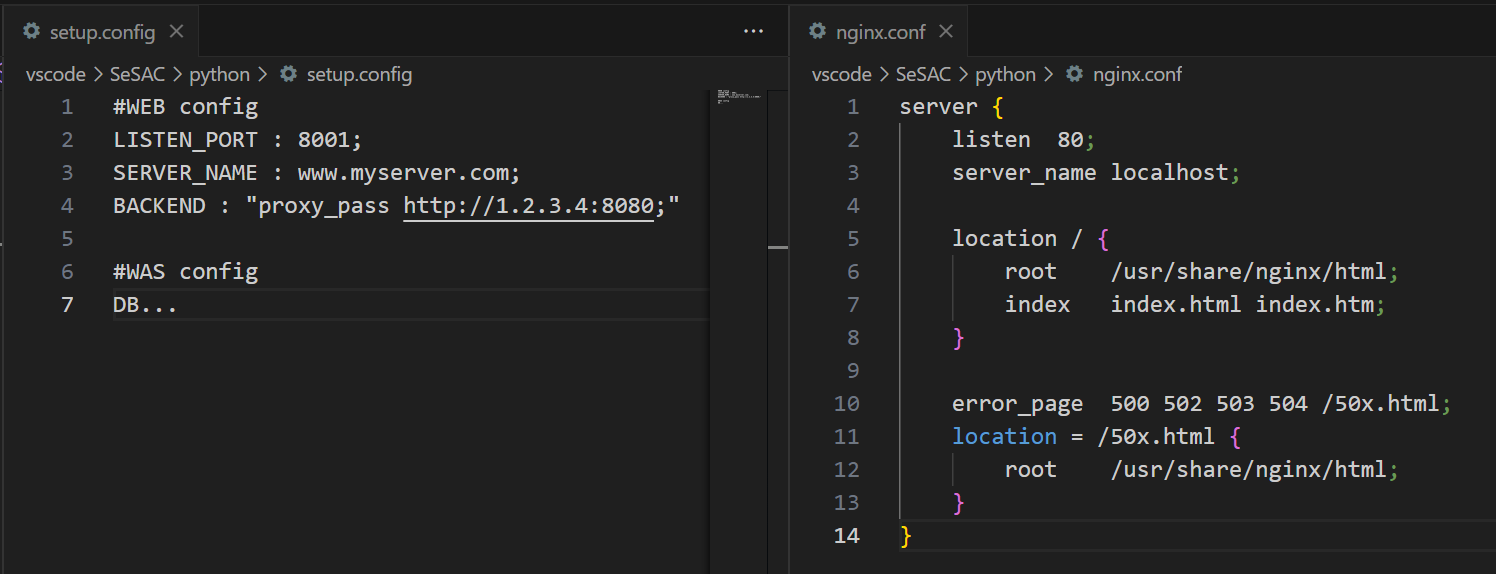
Task: Click the '#WEB config' comment line
Action: coord(186,107)
